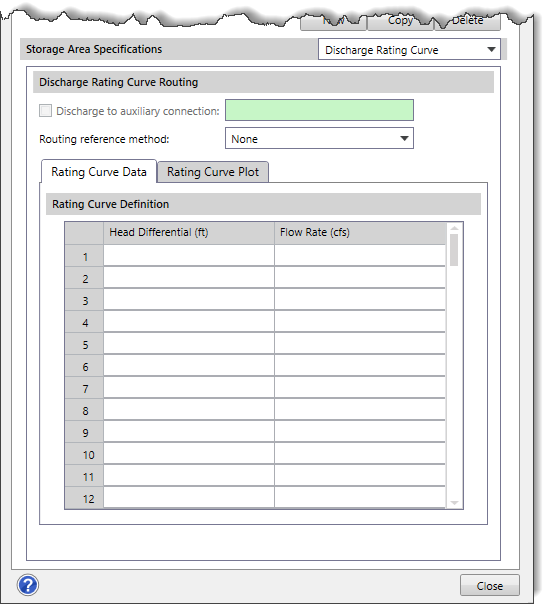Select Flow Rate cell in row 7
Screen dimensions: 549x604
point(360,387)
